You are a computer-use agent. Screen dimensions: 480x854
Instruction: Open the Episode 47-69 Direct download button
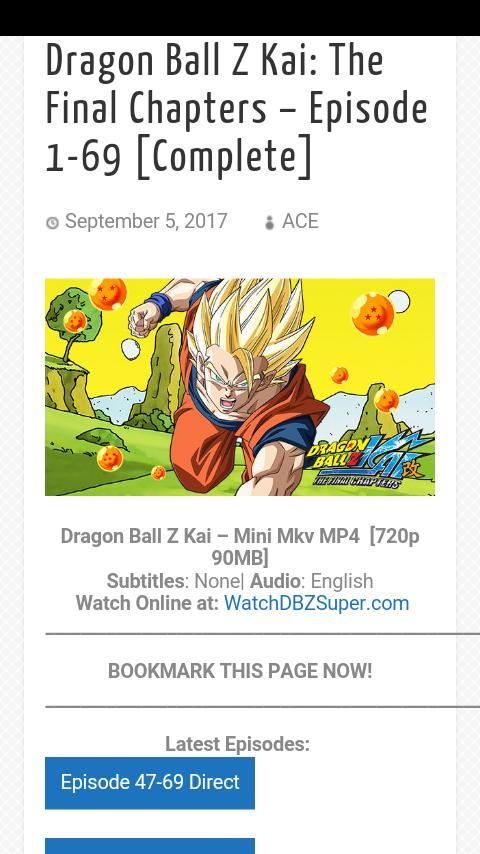pos(150,783)
